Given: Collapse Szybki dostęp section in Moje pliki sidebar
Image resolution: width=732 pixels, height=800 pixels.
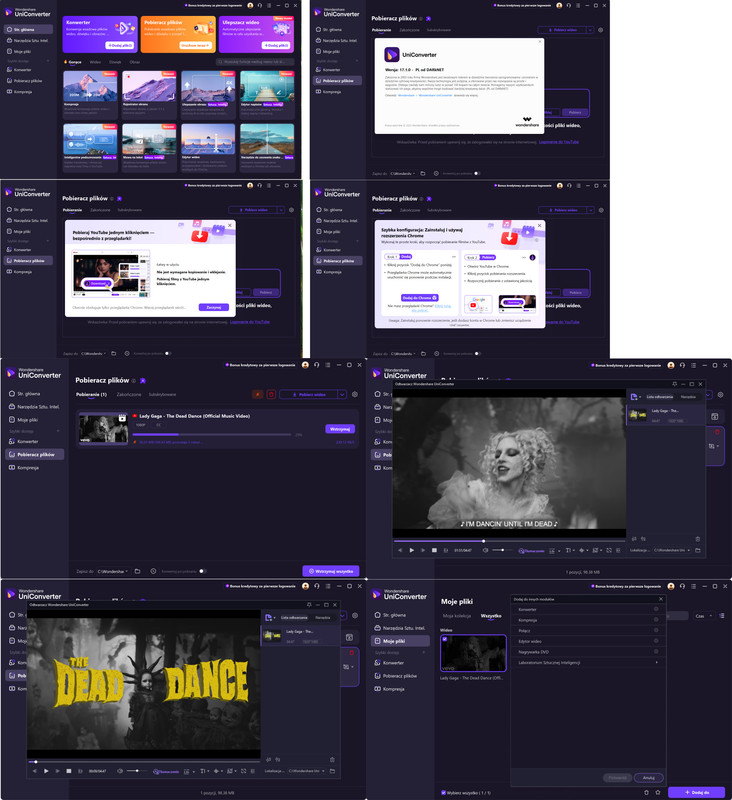Looking at the screenshot, I should pos(424,653).
